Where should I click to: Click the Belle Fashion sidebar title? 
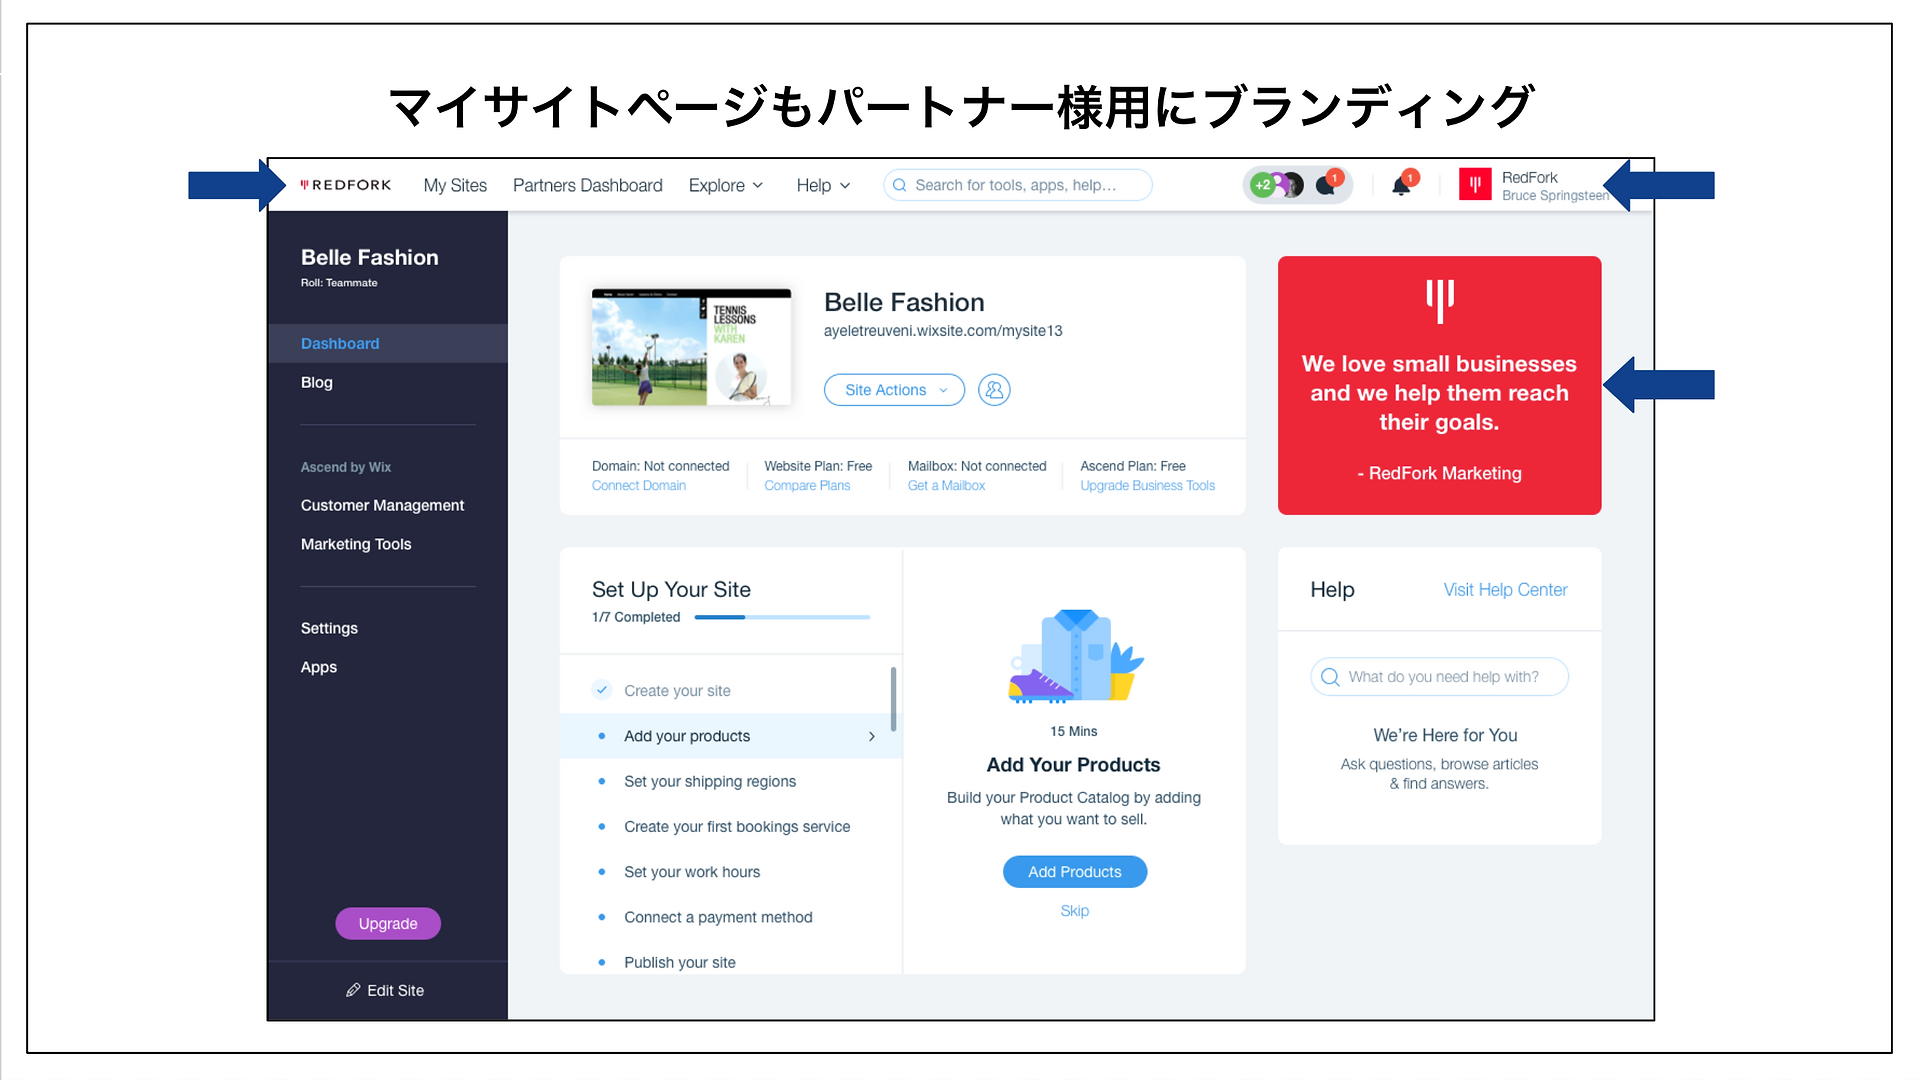click(x=370, y=257)
